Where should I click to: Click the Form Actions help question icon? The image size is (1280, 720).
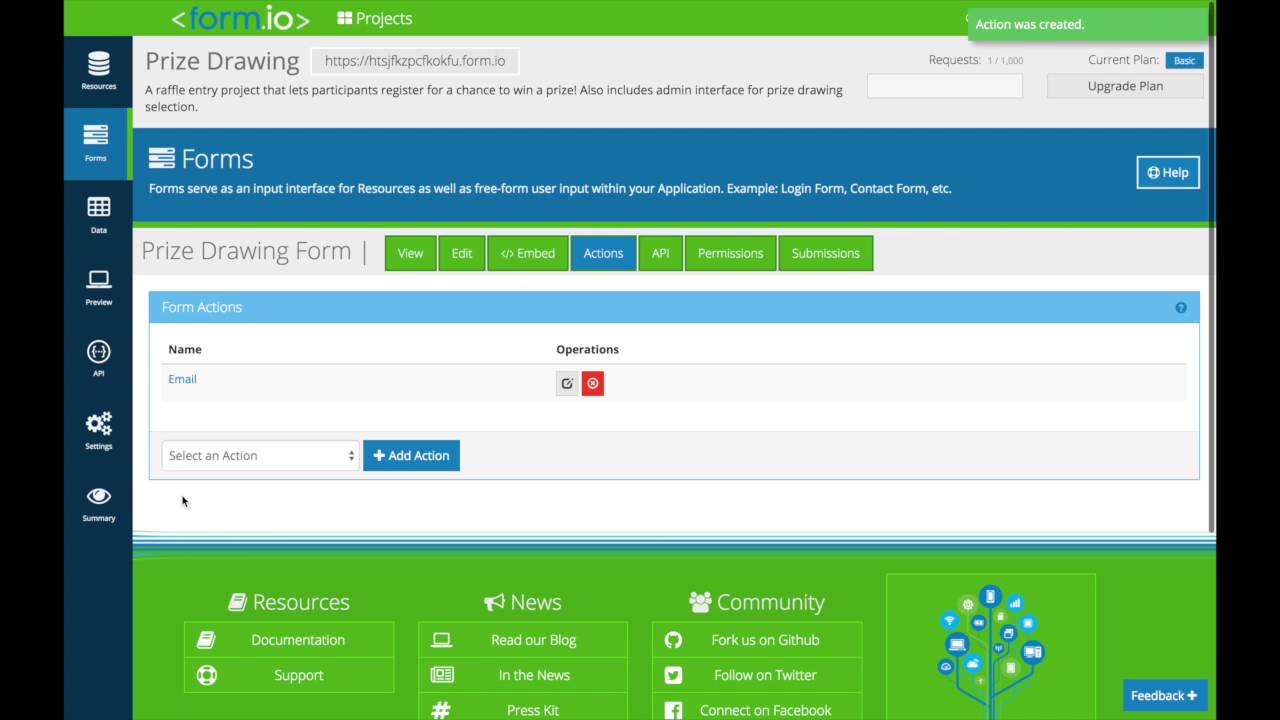1181,308
